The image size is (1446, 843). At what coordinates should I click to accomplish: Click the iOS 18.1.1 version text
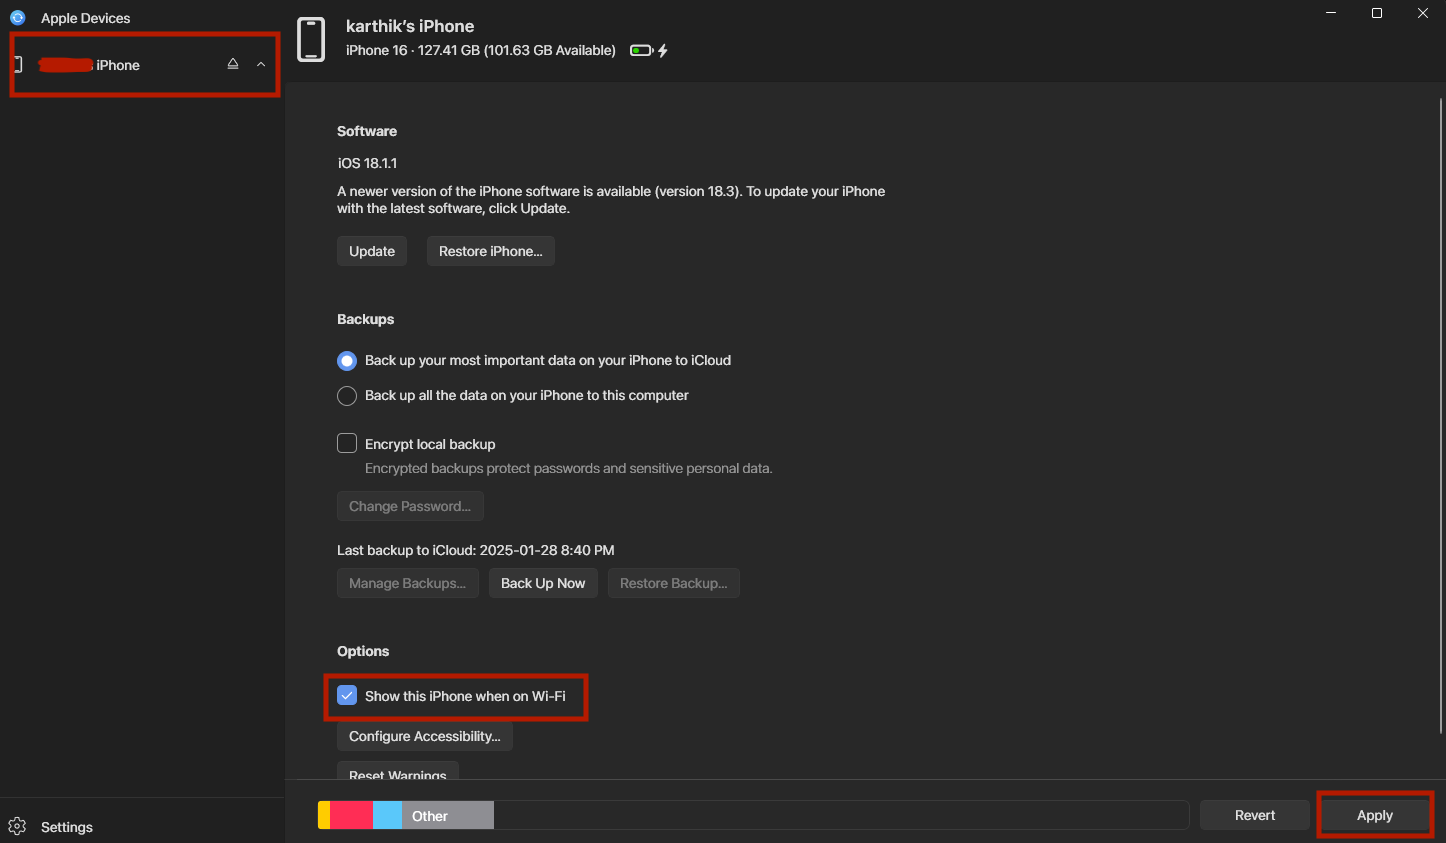(x=367, y=163)
